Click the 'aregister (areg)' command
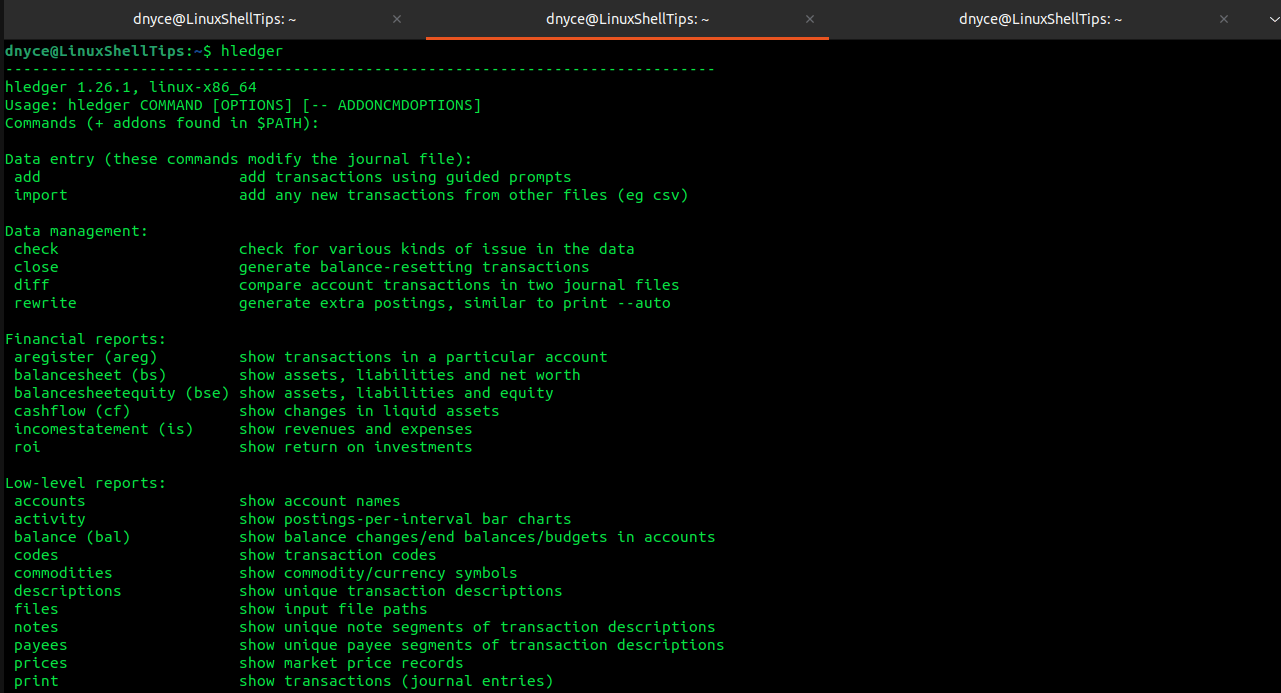Image resolution: width=1281 pixels, height=693 pixels. (86, 357)
